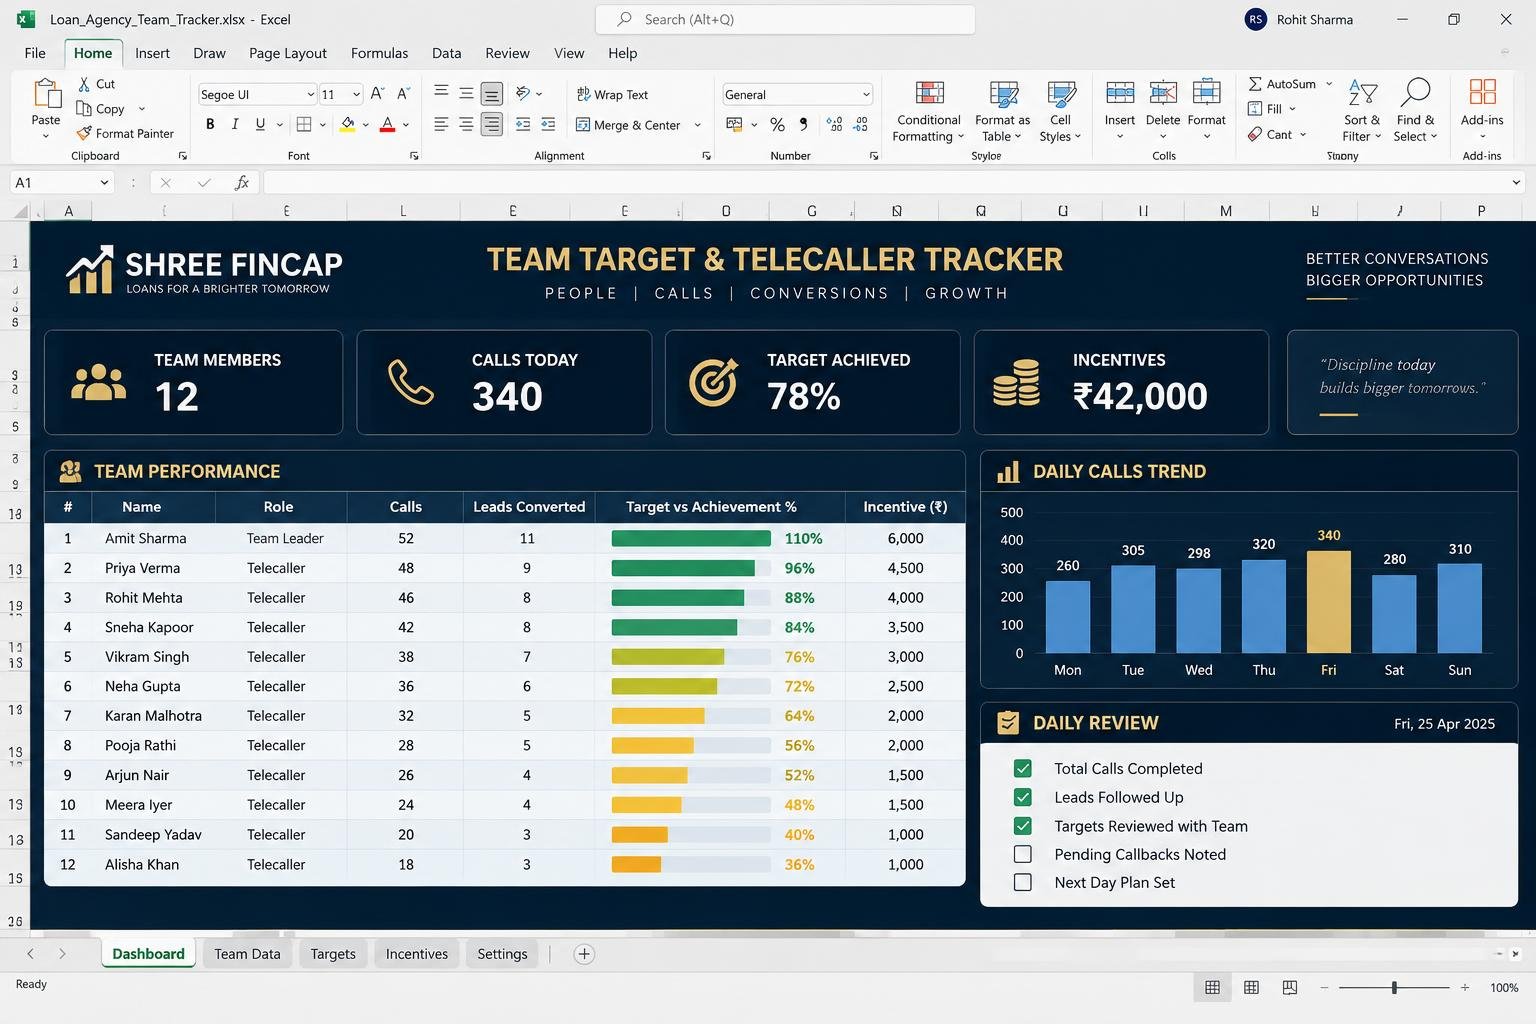Uncheck Leads Followed Up checkbox

coord(1023,797)
